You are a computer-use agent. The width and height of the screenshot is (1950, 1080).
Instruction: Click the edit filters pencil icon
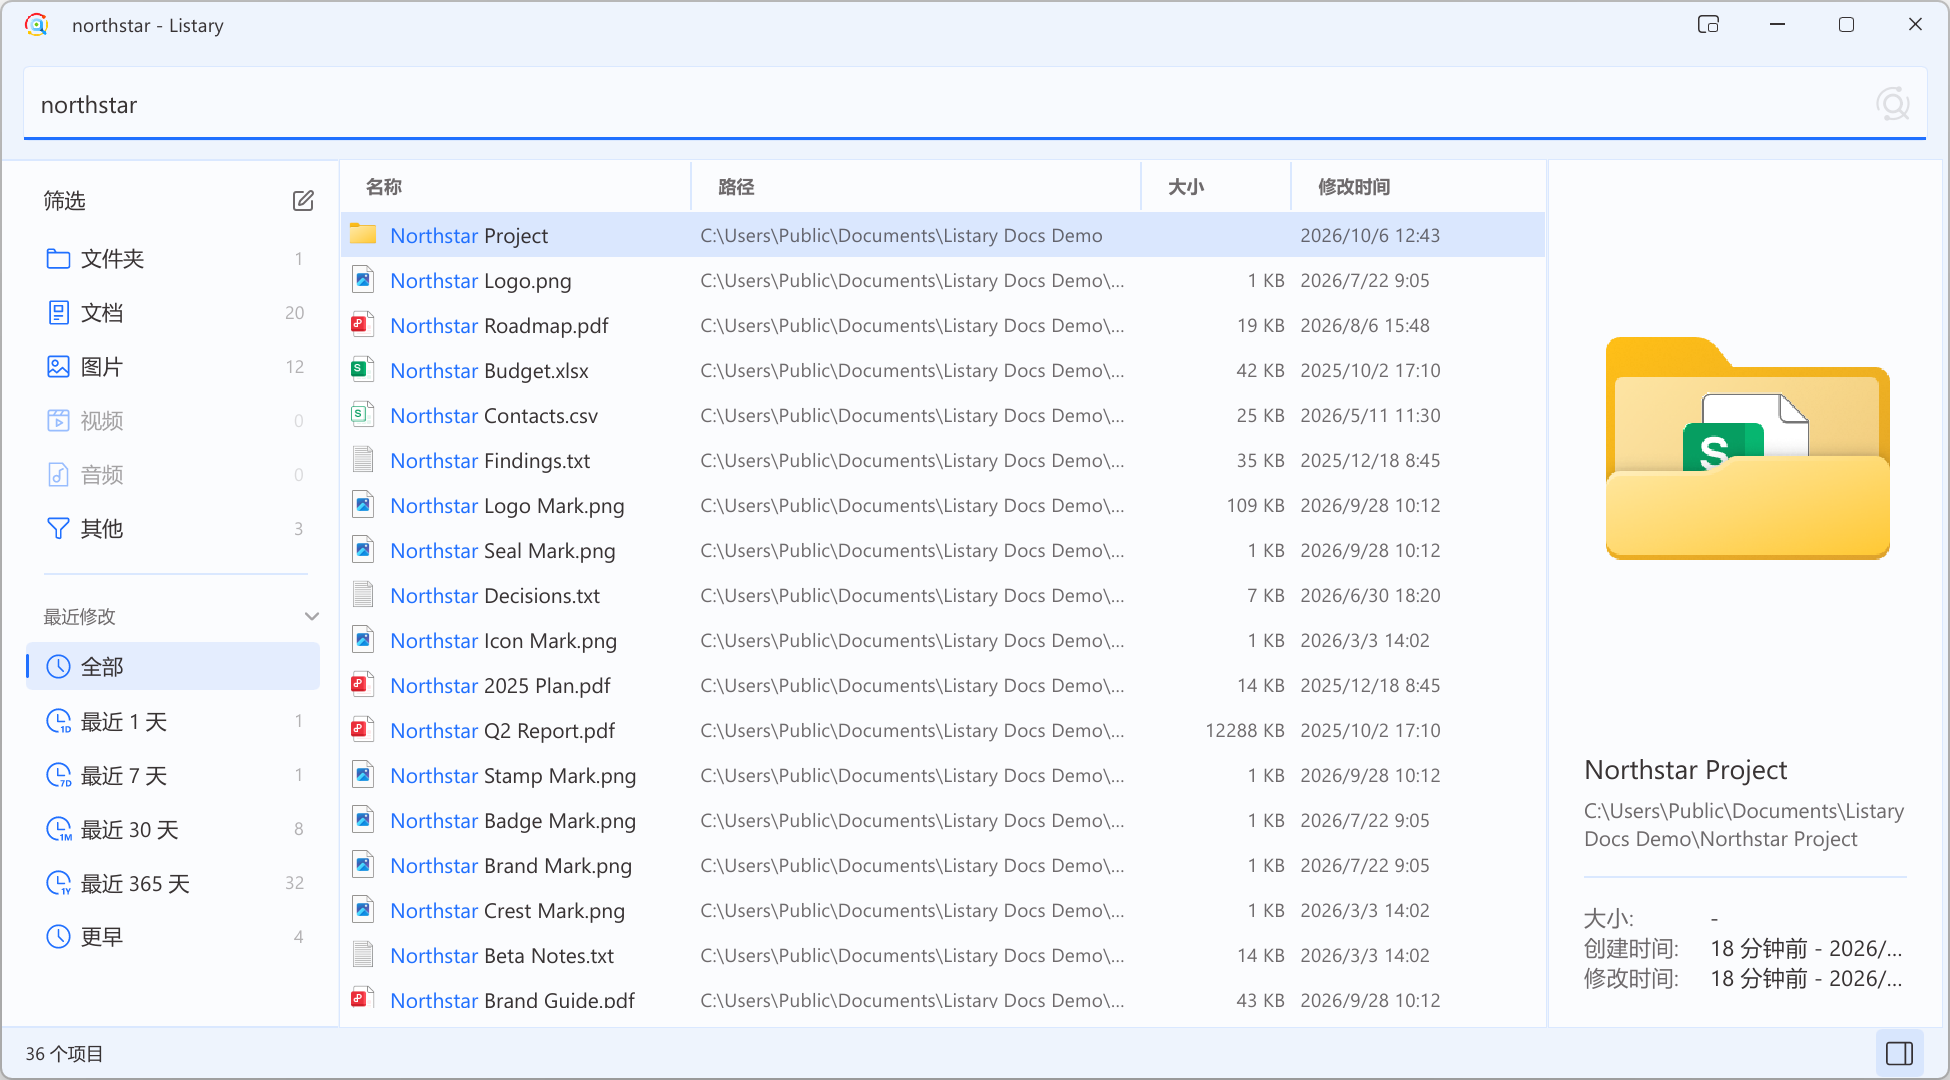click(x=303, y=201)
